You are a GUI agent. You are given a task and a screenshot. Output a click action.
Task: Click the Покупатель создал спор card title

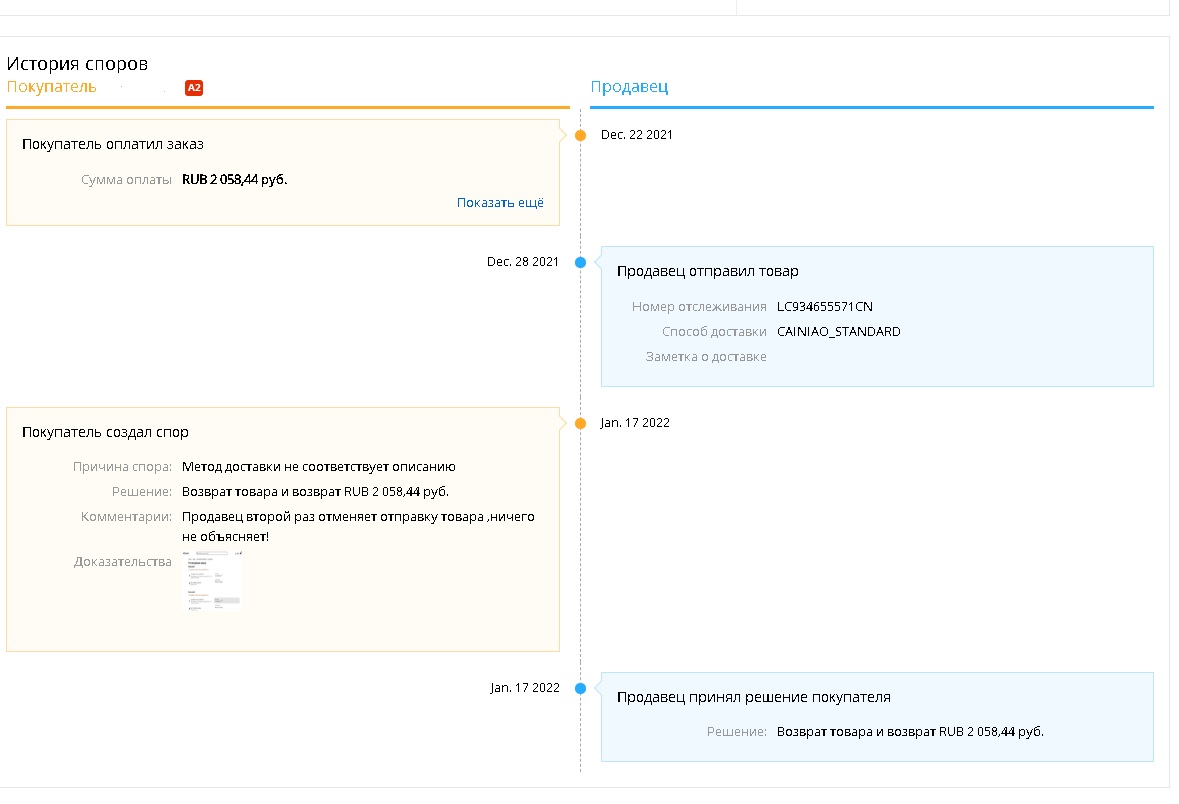coord(105,432)
